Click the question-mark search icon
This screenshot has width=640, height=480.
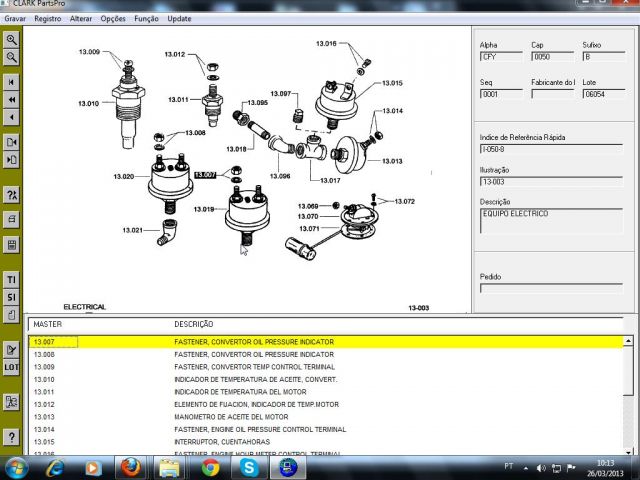[11, 195]
